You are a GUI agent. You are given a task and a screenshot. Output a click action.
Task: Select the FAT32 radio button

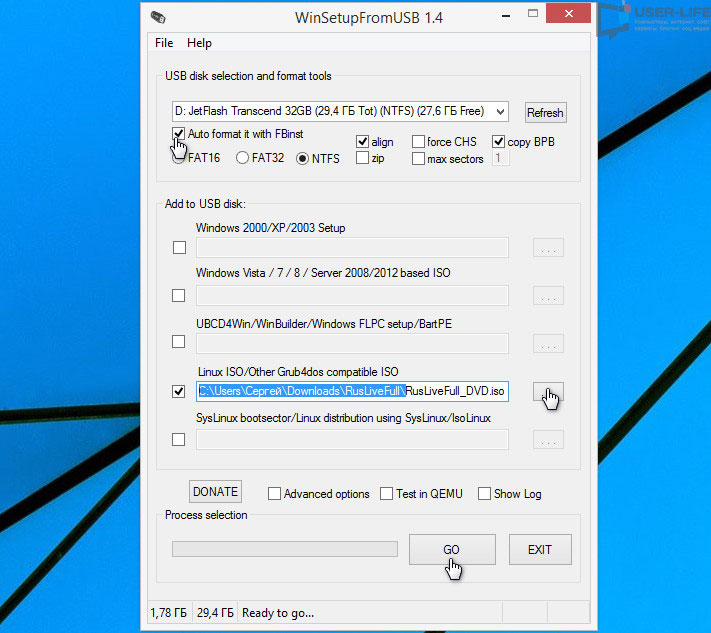(x=243, y=158)
